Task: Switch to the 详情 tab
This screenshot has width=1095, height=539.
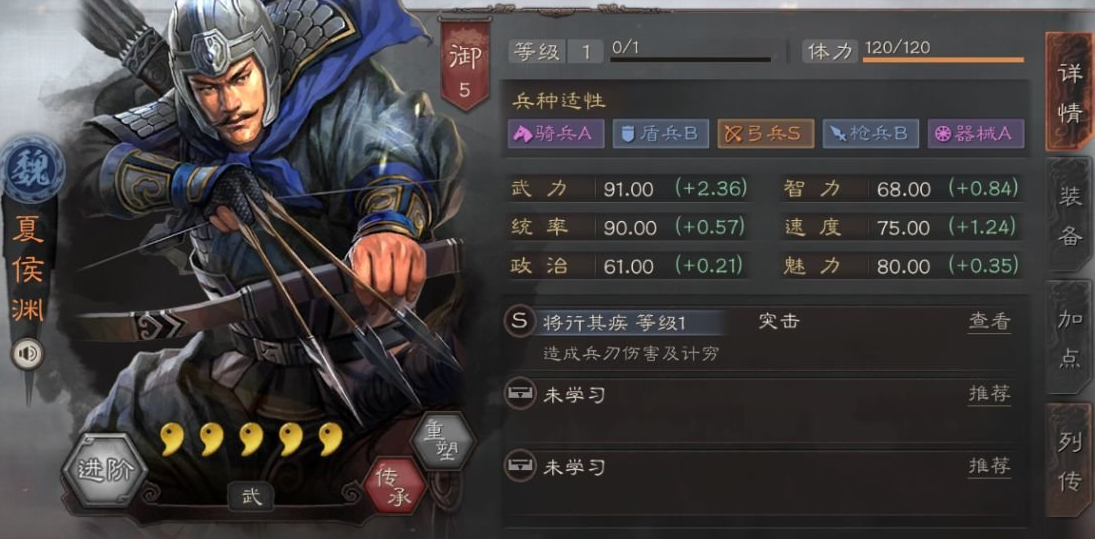Action: (x=1070, y=92)
